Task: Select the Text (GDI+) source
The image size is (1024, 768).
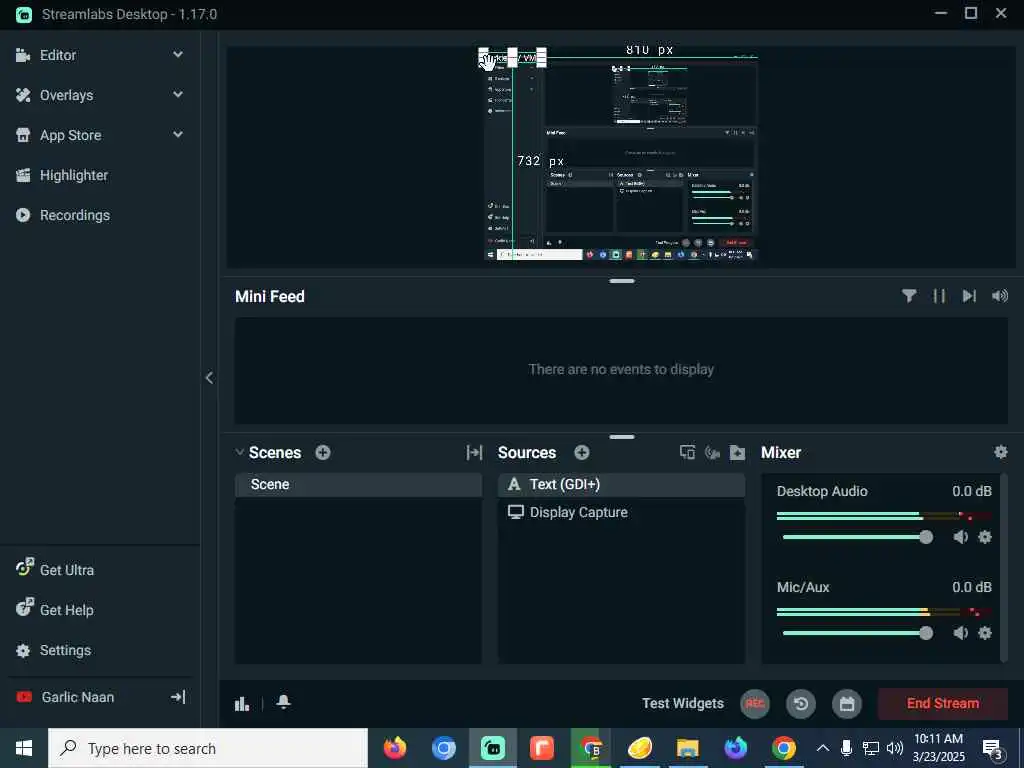Action: pyautogui.click(x=621, y=485)
